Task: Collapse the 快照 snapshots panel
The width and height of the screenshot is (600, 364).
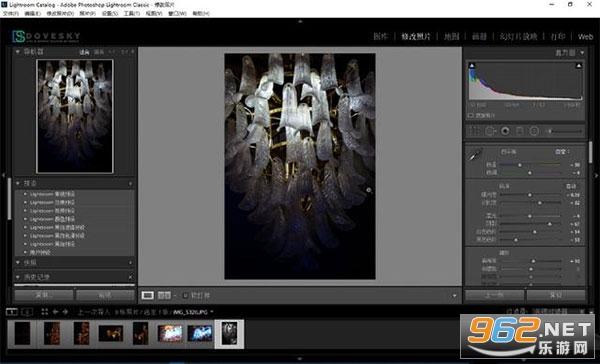Action: click(x=18, y=263)
